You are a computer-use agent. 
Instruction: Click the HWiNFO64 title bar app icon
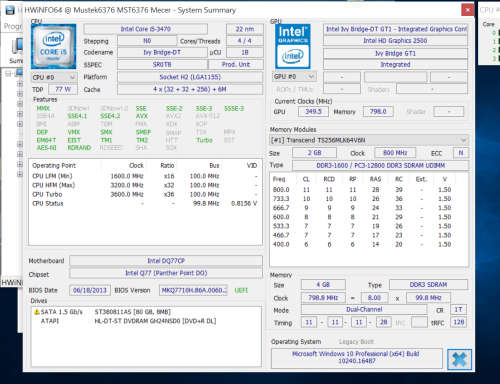(10, 10)
